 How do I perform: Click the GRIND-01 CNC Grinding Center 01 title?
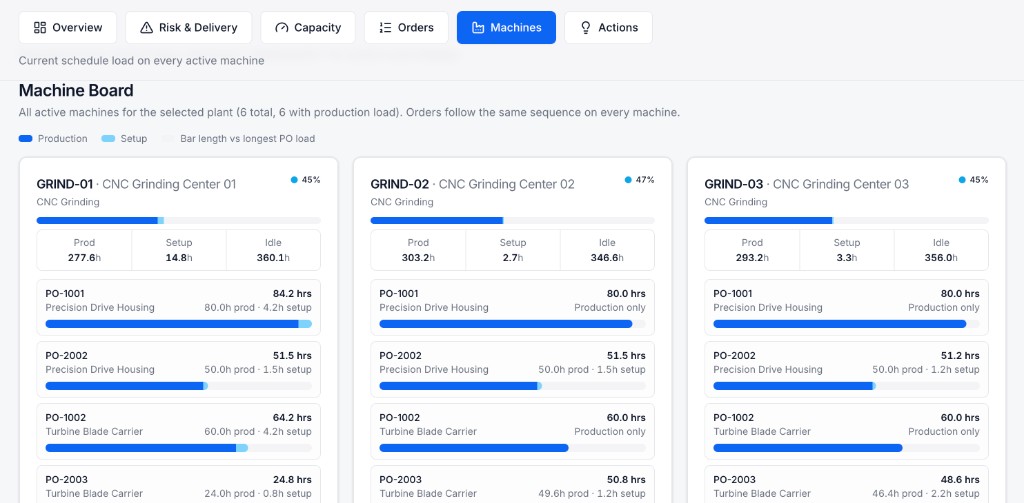(x=136, y=184)
